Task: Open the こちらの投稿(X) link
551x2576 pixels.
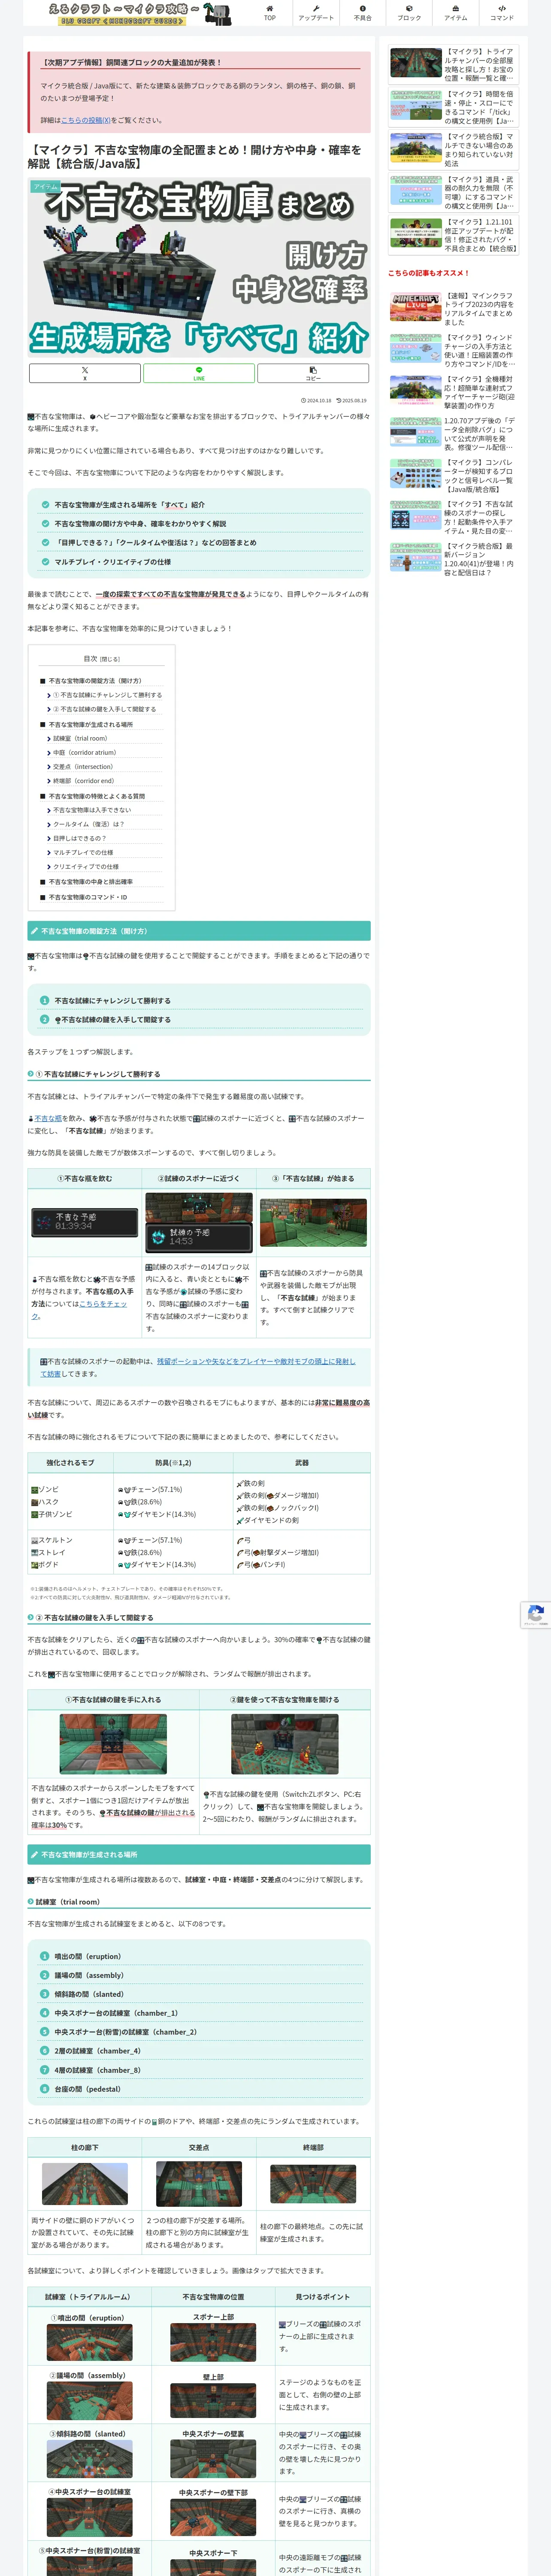Action: (x=86, y=120)
